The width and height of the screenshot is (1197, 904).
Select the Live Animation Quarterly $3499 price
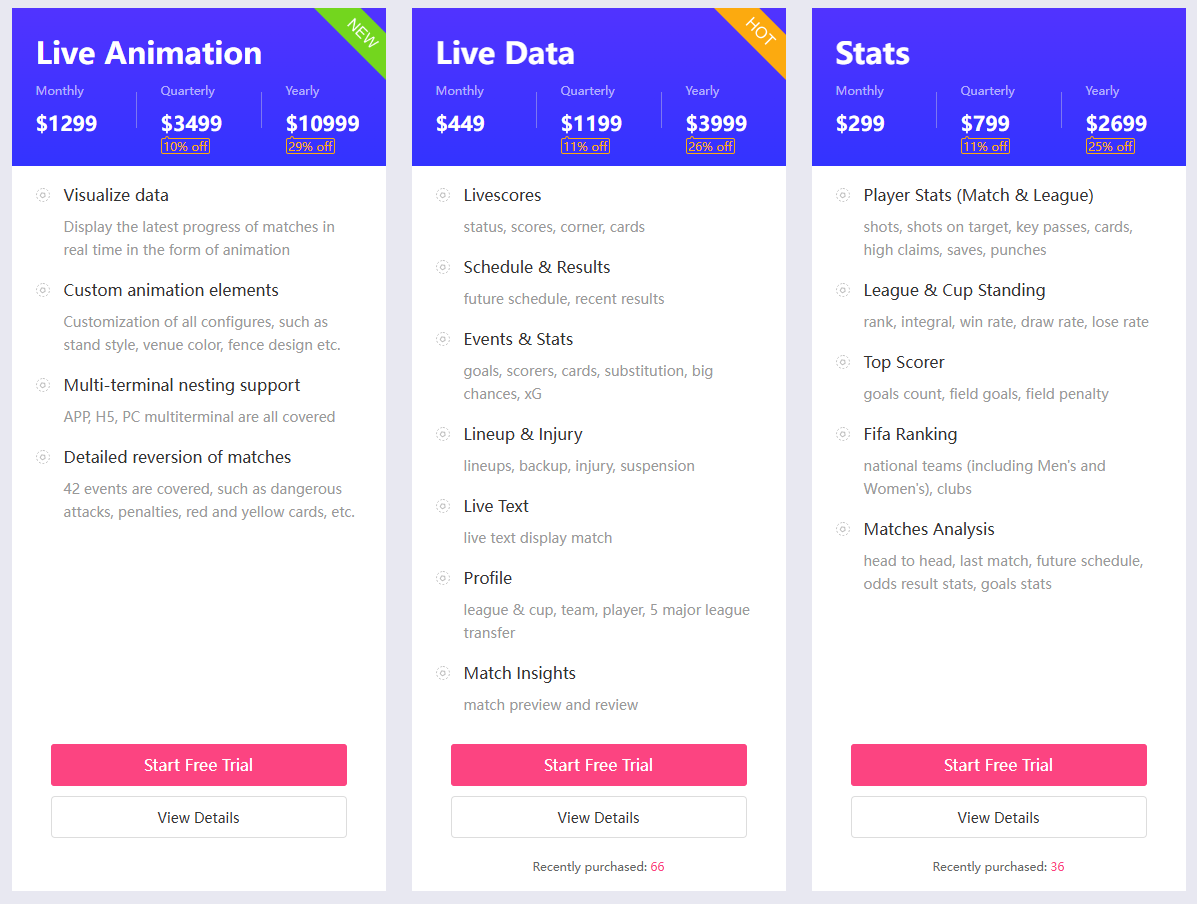point(192,123)
